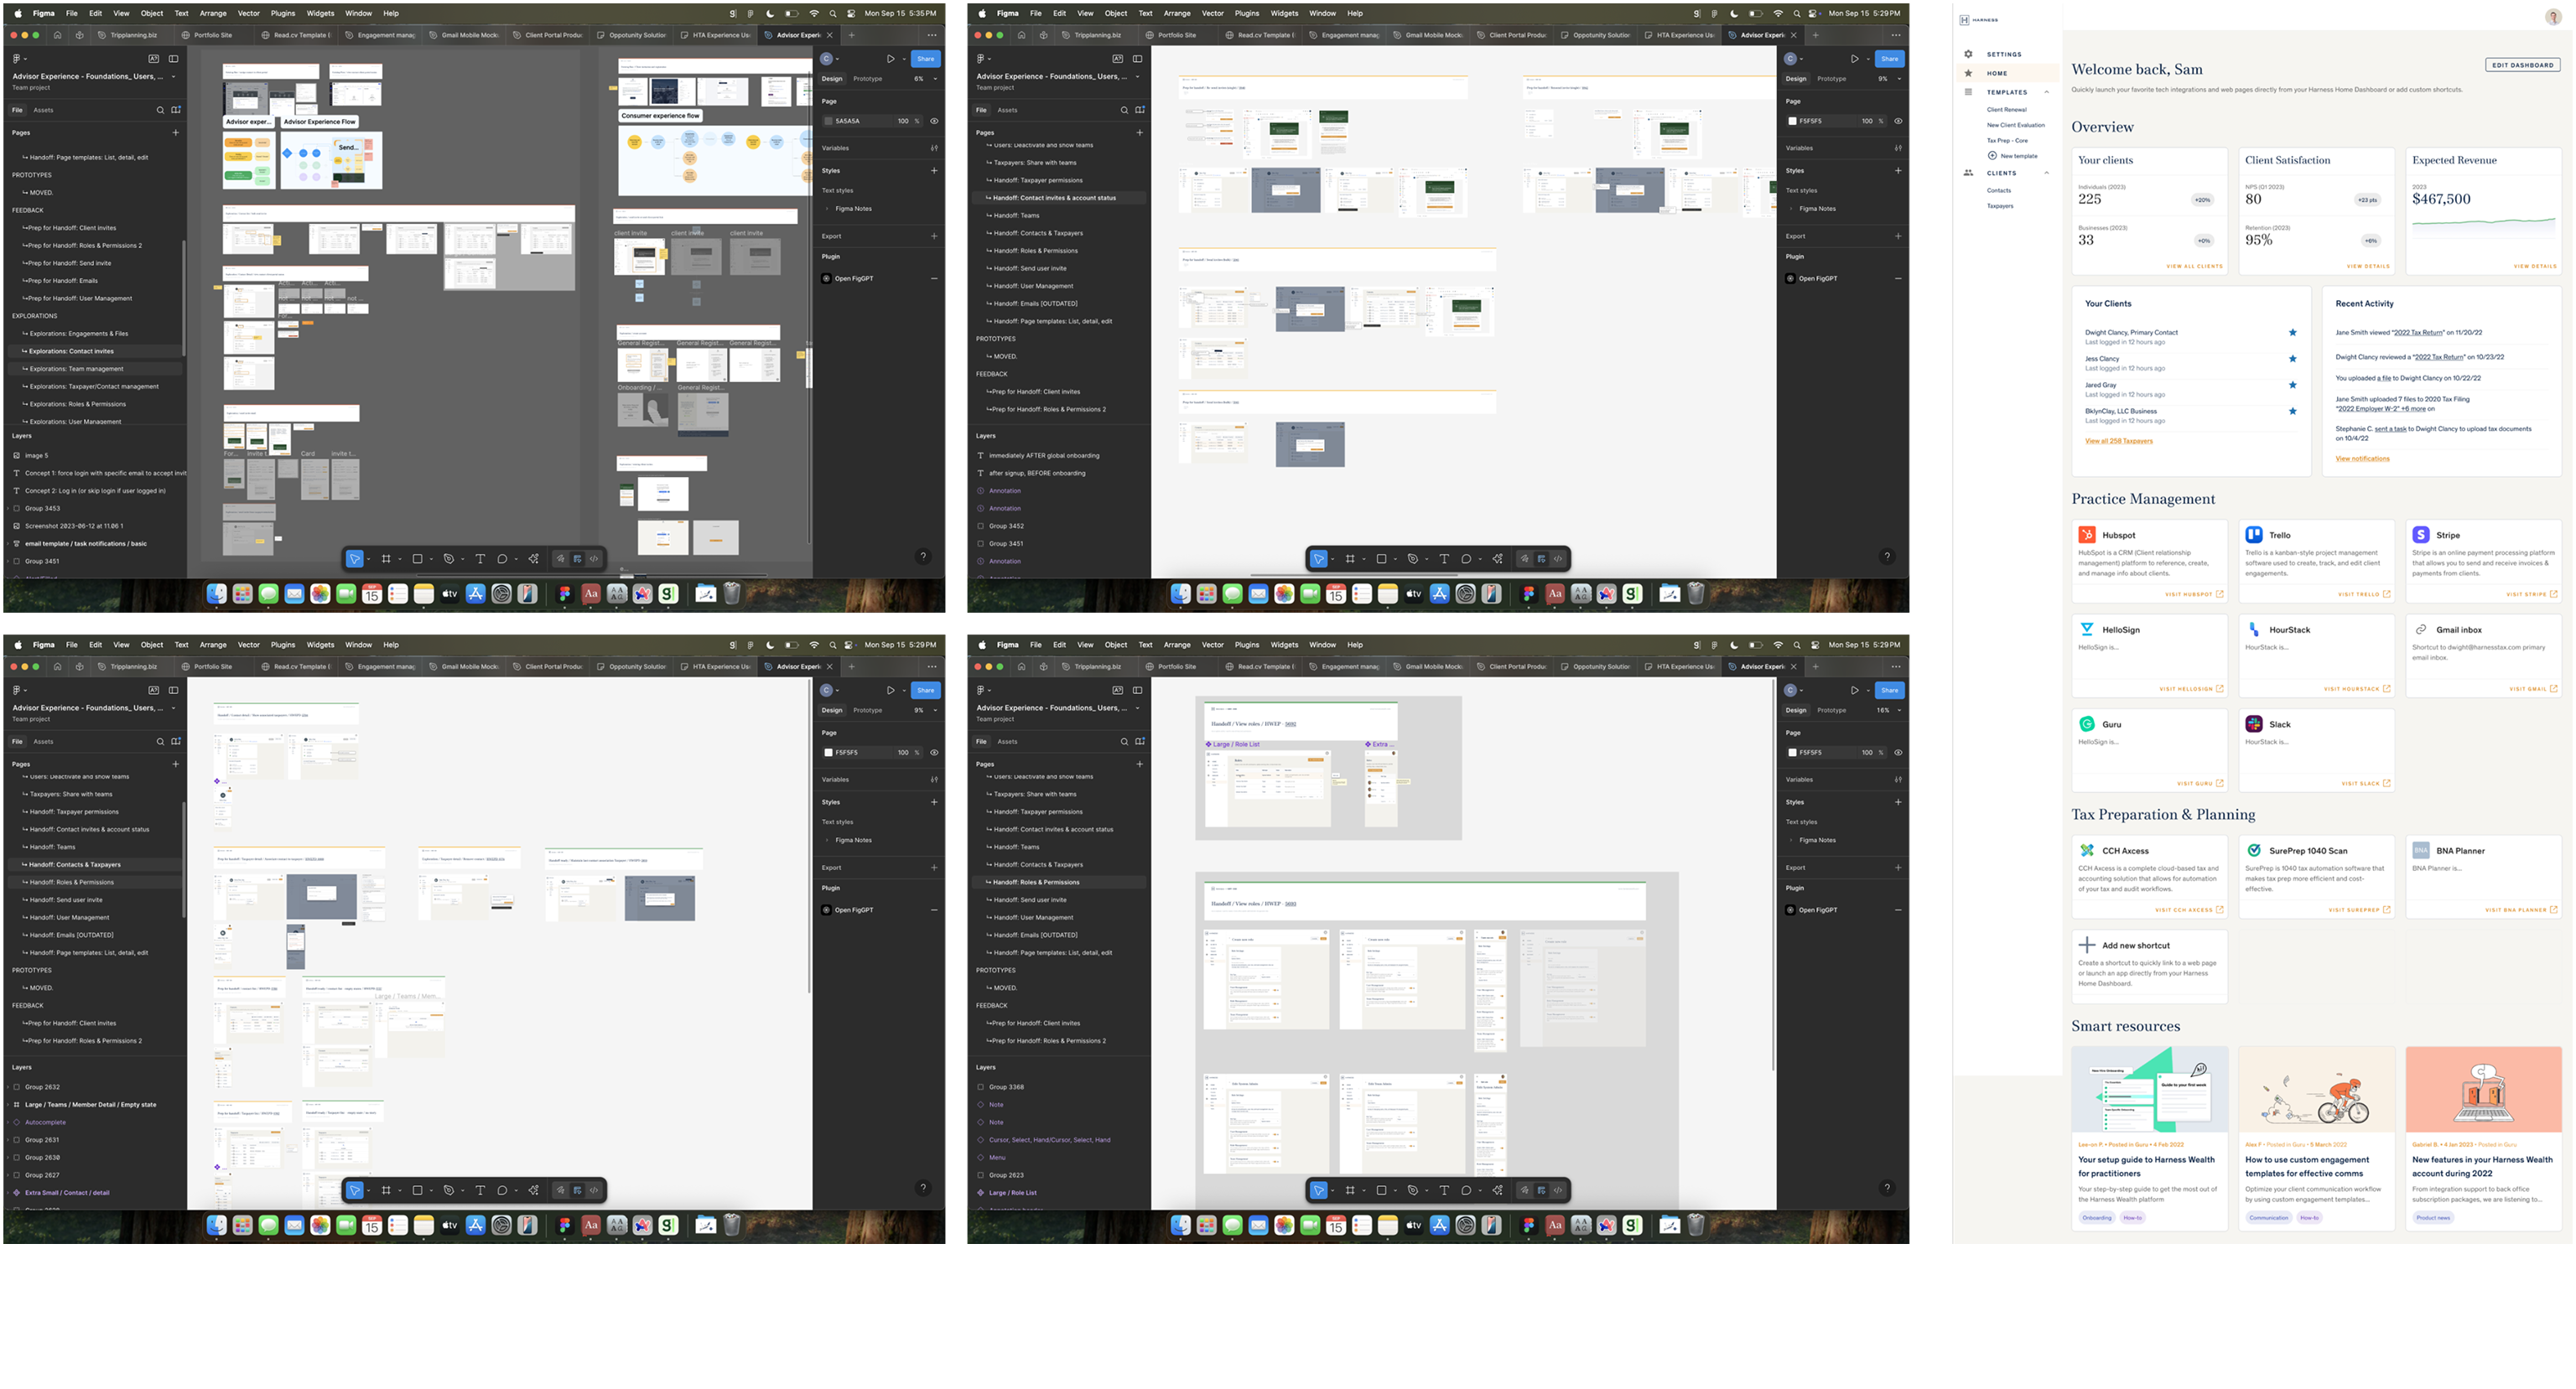The image size is (2576, 1389).
Task: Switch to Prototype tab in bottom-left Figma window
Action: click(867, 710)
